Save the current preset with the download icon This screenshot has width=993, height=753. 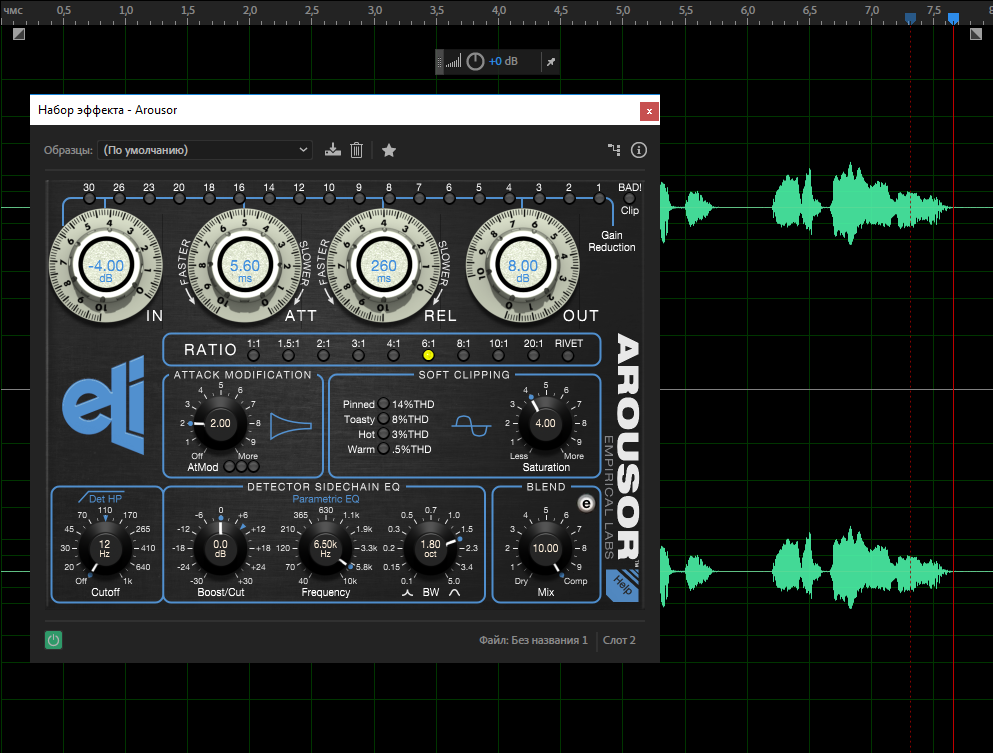pyautogui.click(x=332, y=150)
